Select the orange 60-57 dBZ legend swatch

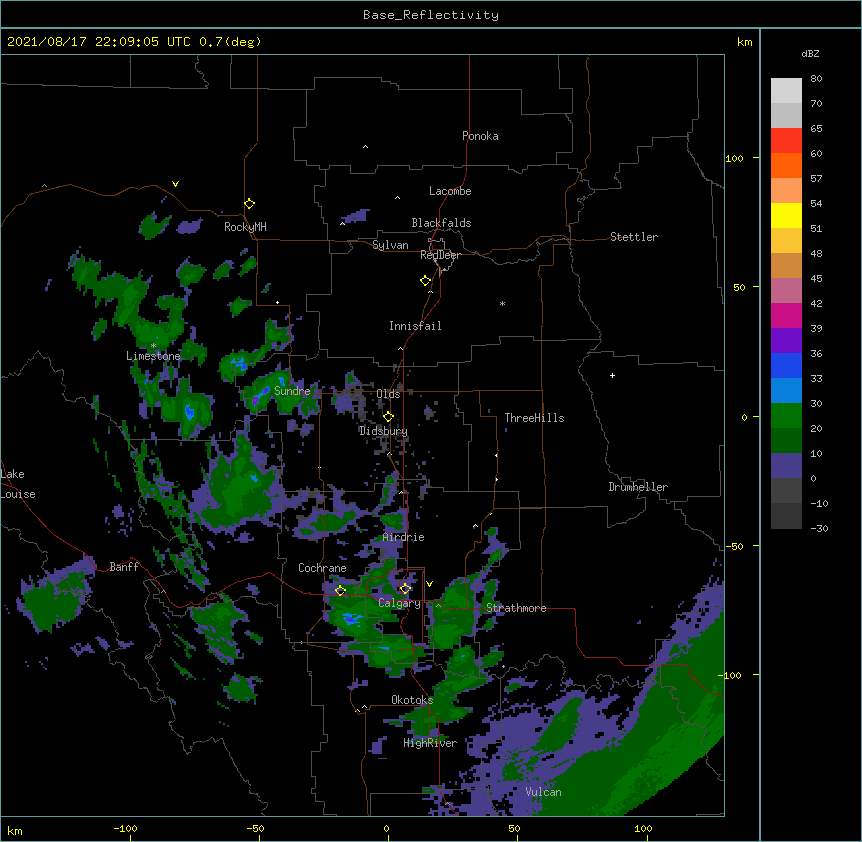click(x=786, y=165)
